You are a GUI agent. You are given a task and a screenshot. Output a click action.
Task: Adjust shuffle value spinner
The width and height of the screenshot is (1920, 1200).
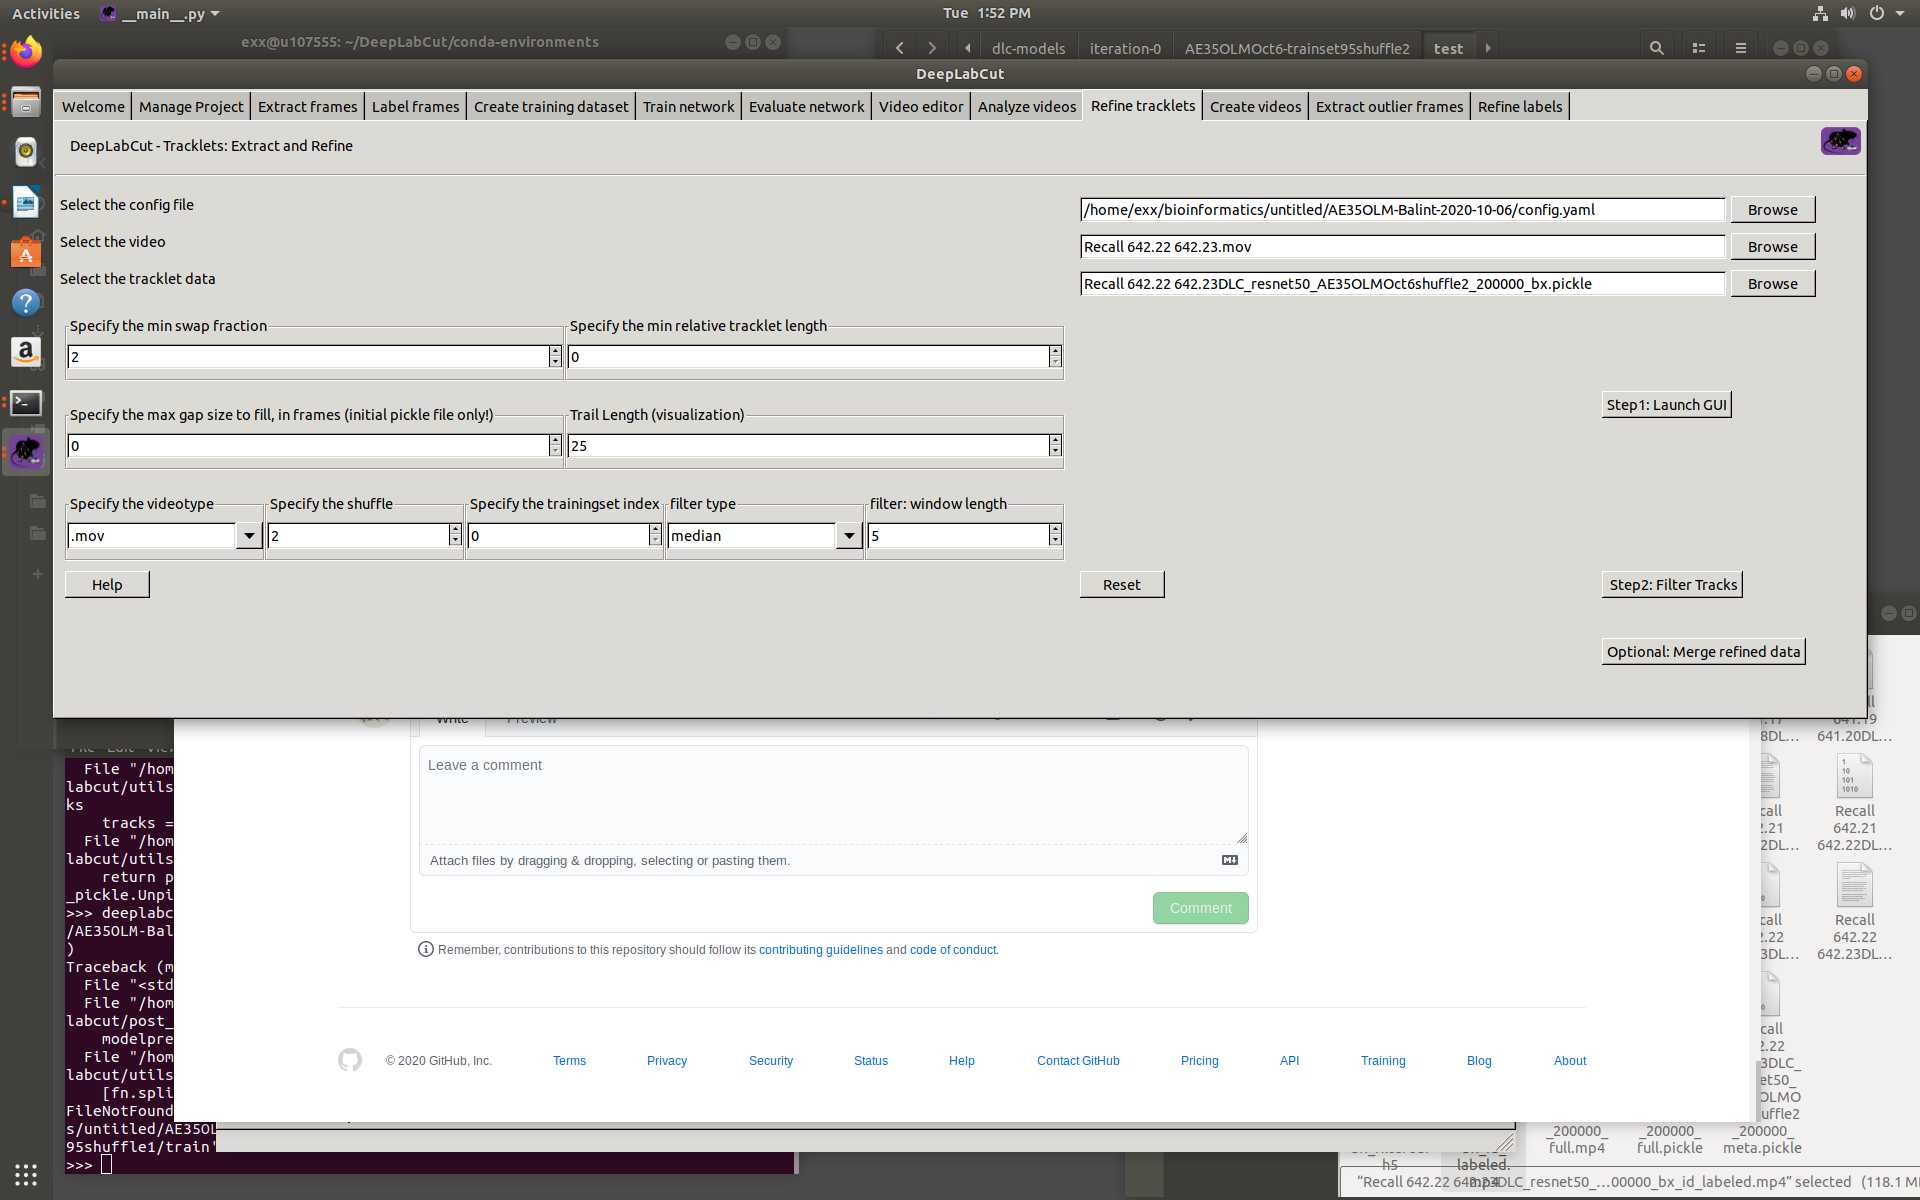455,535
